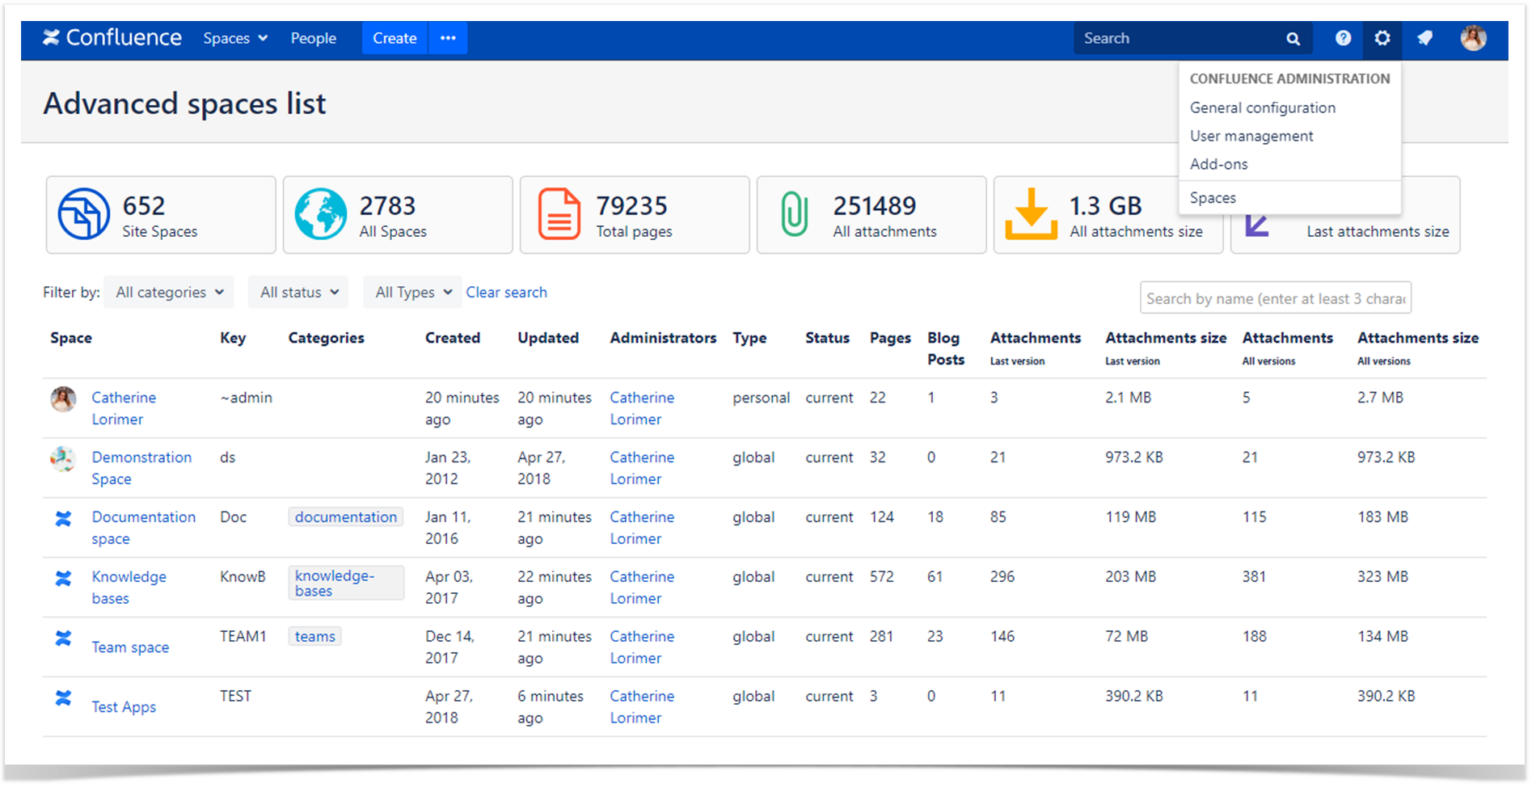Click the Type column header

pyautogui.click(x=749, y=338)
